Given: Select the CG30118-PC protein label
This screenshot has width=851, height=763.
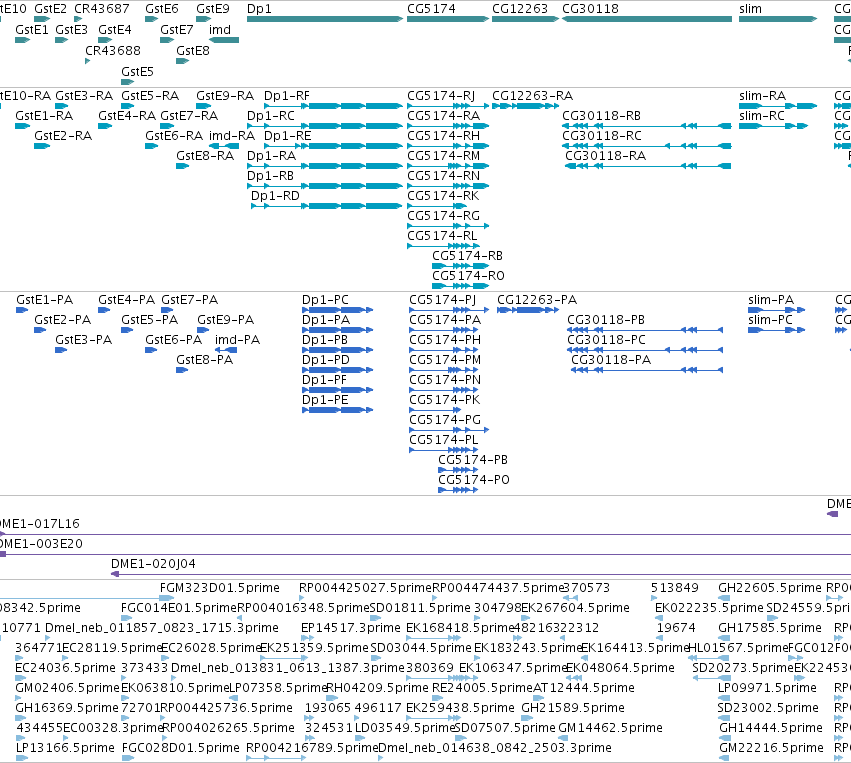Looking at the screenshot, I should 606,340.
